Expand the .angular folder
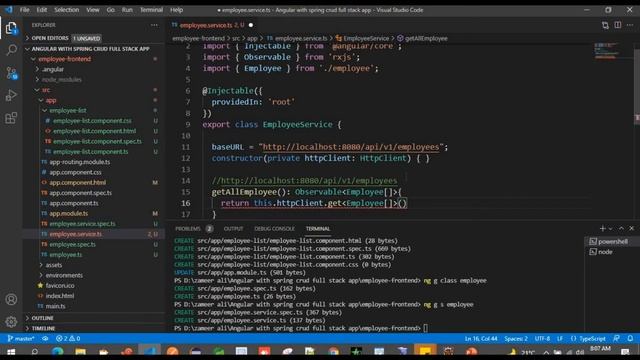Screen dimensions: 640x360 tap(53, 69)
